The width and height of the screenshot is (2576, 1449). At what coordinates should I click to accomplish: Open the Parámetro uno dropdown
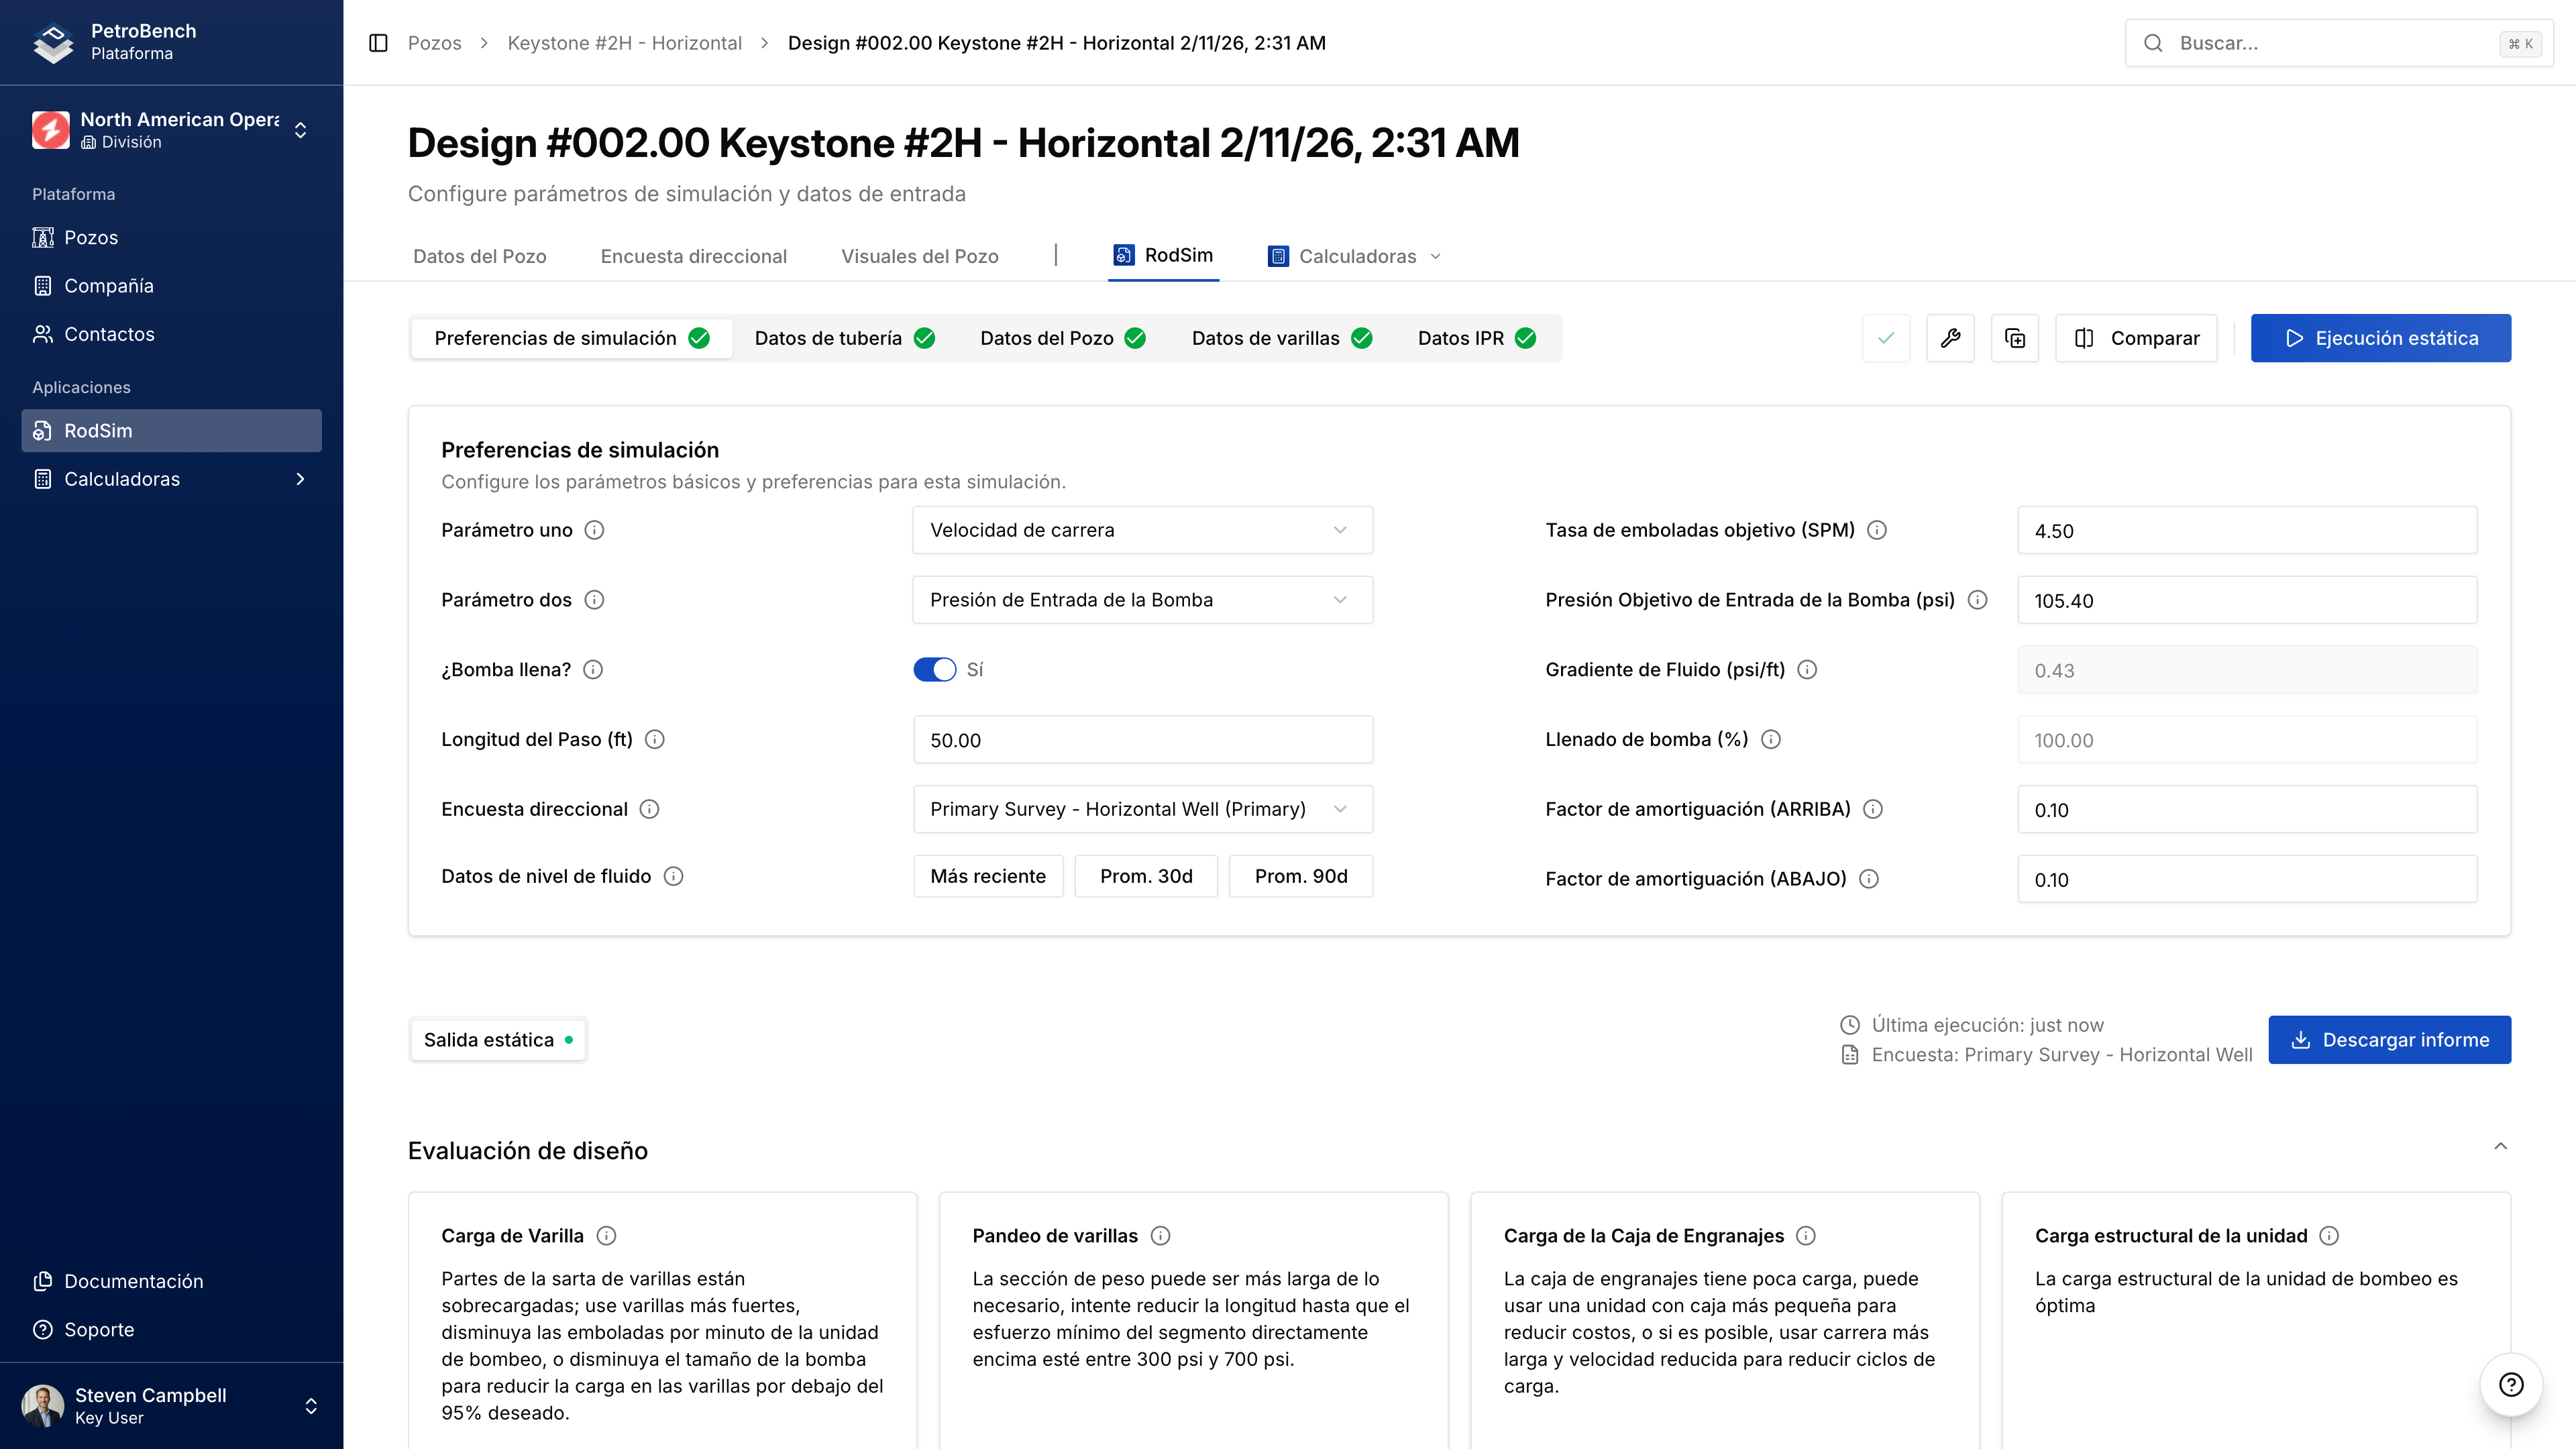[1142, 530]
